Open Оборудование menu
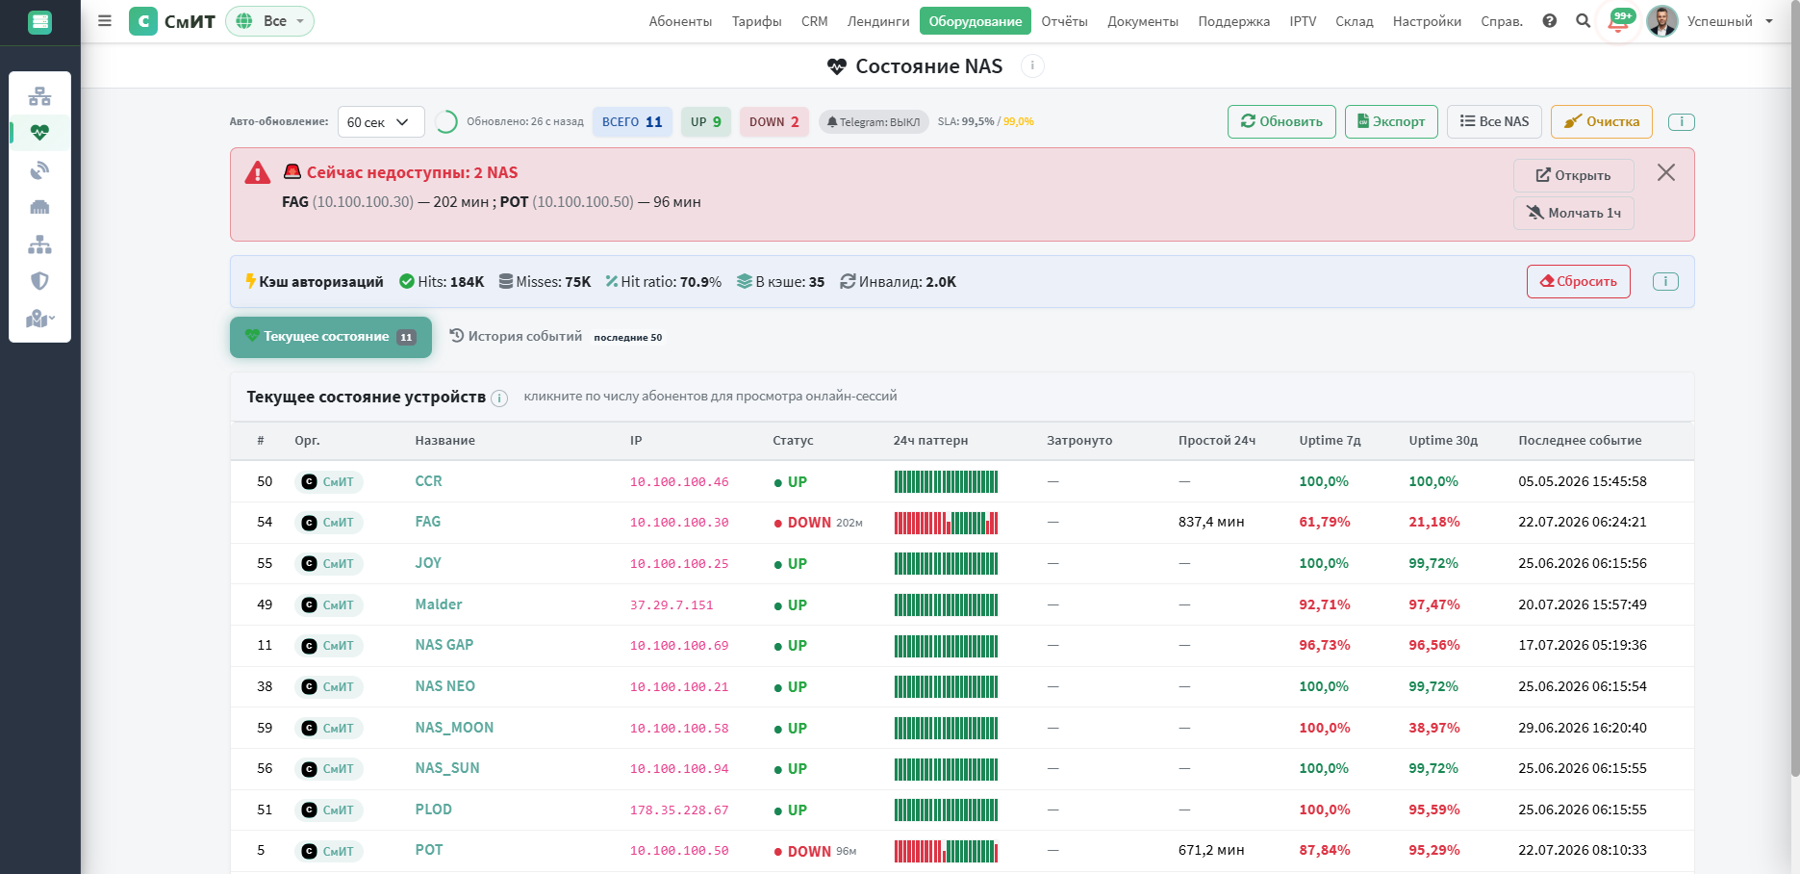Viewport: 1800px width, 874px height. click(x=975, y=21)
